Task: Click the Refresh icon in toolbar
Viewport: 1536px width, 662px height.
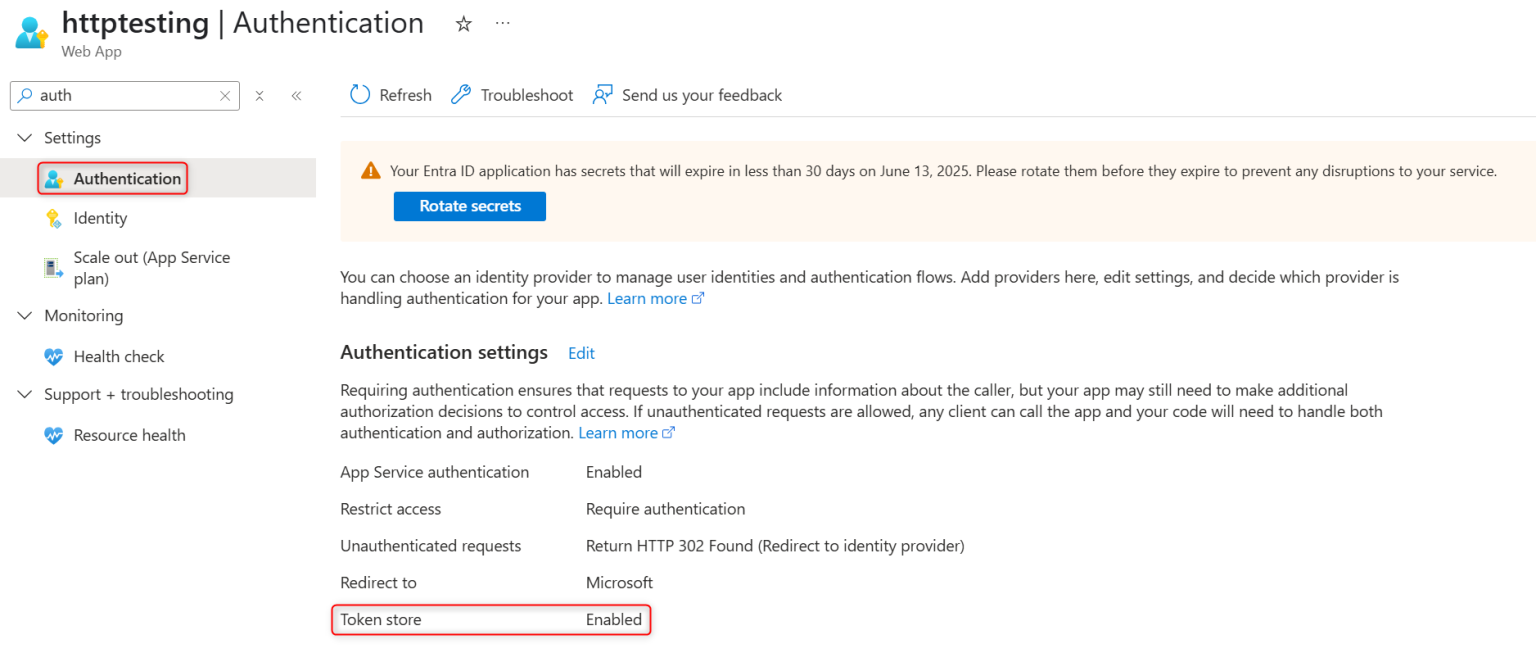Action: 360,95
